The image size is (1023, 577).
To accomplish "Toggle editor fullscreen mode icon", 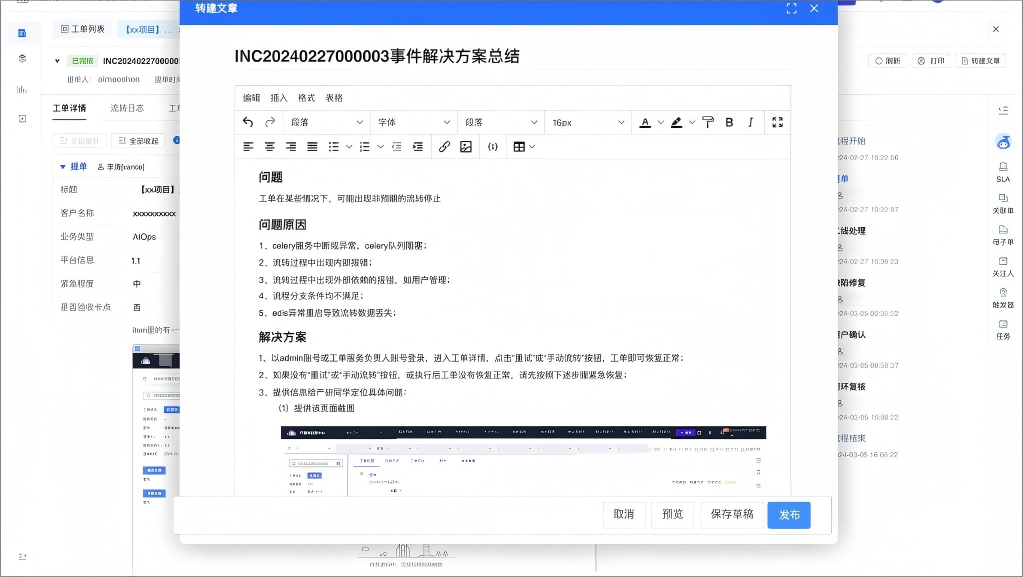I will [x=777, y=122].
